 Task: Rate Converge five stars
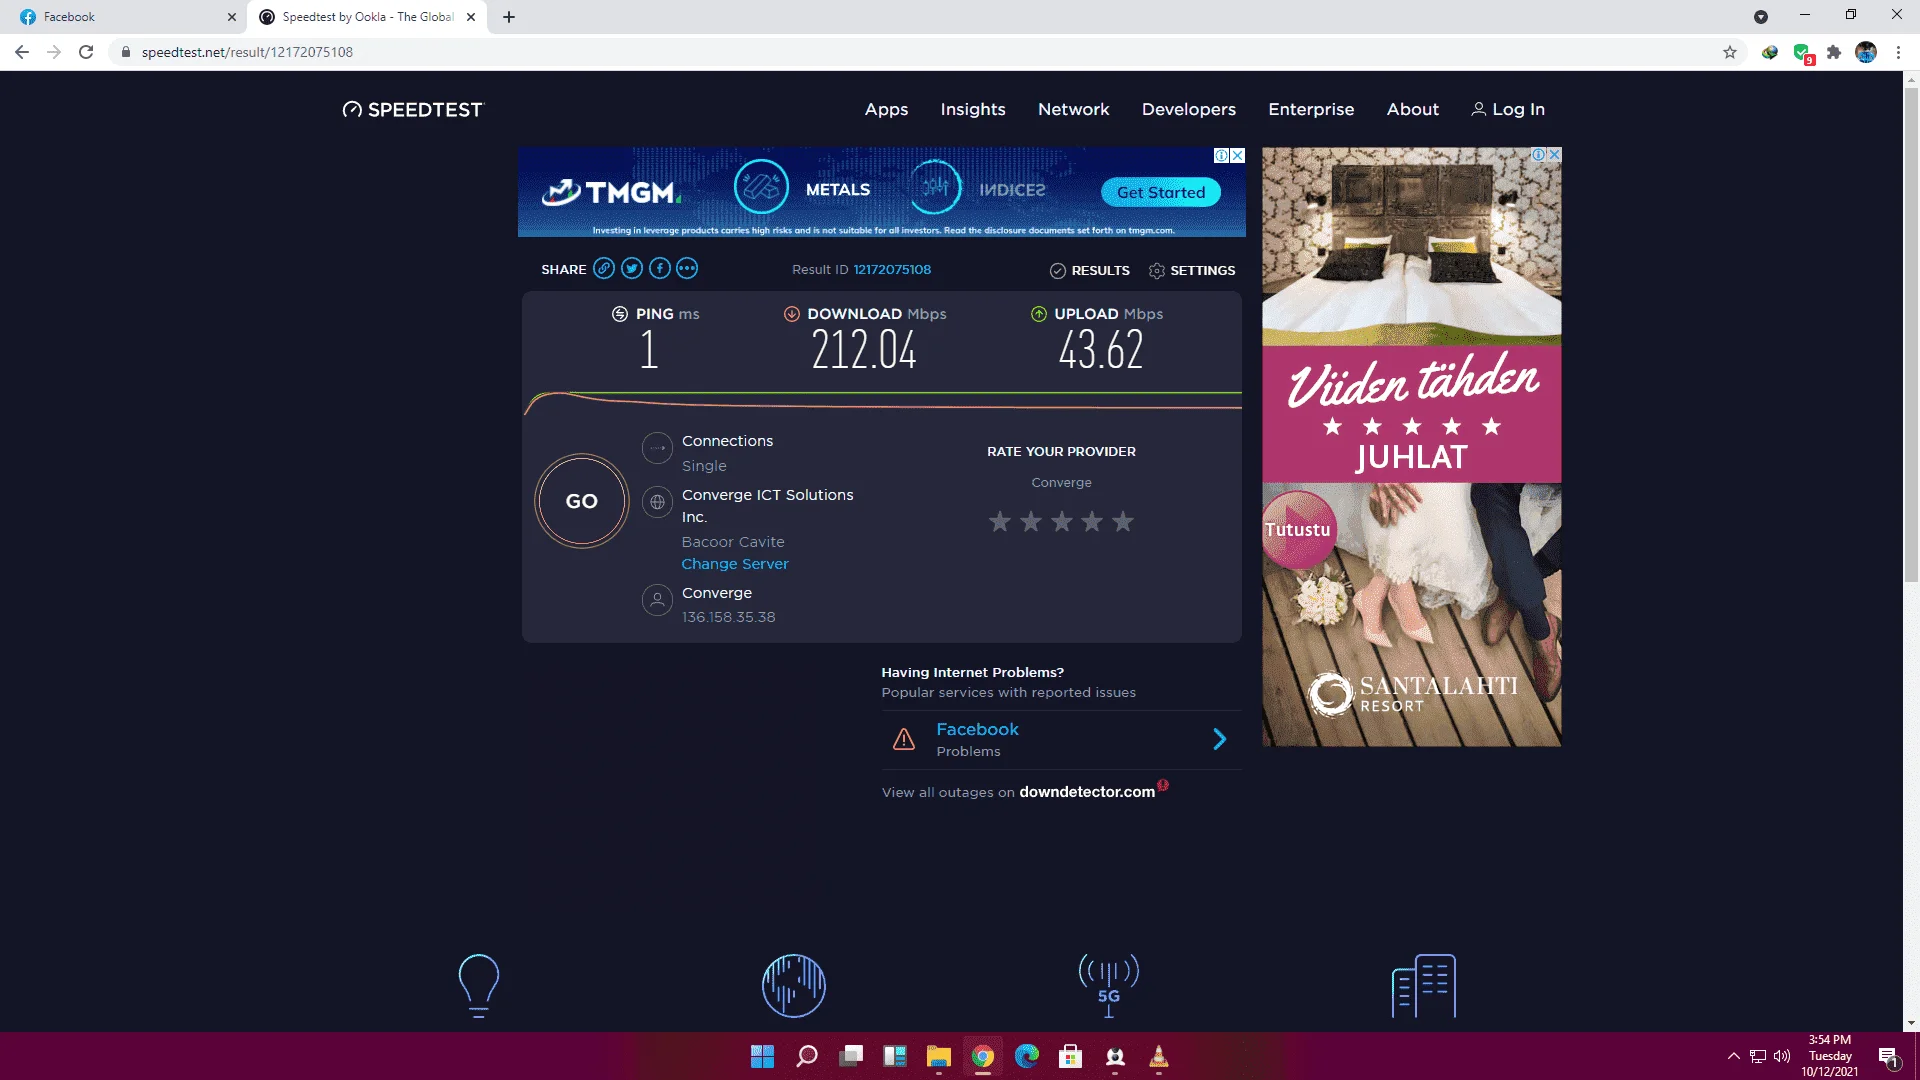(1123, 521)
